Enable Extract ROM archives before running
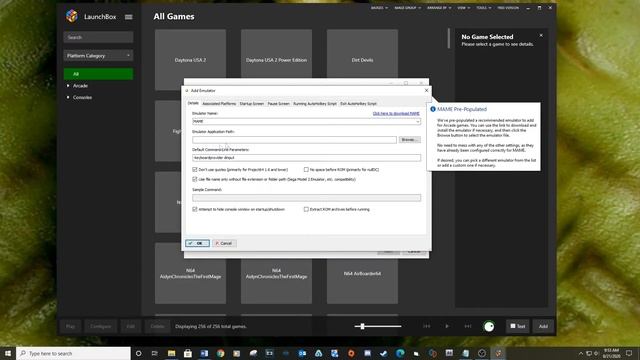Screen dimensions: 640x360 pyautogui.click(x=306, y=209)
